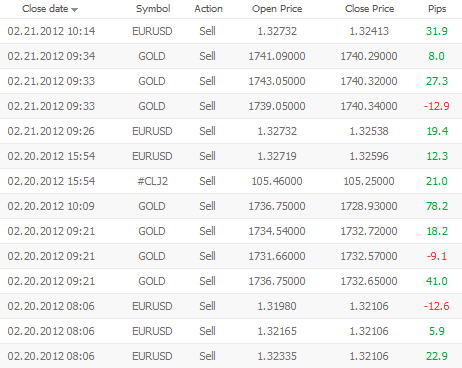The height and width of the screenshot is (368, 462).
Task: Select the EURUSD trade closed 02.21.2012 10:14
Action: (231, 31)
